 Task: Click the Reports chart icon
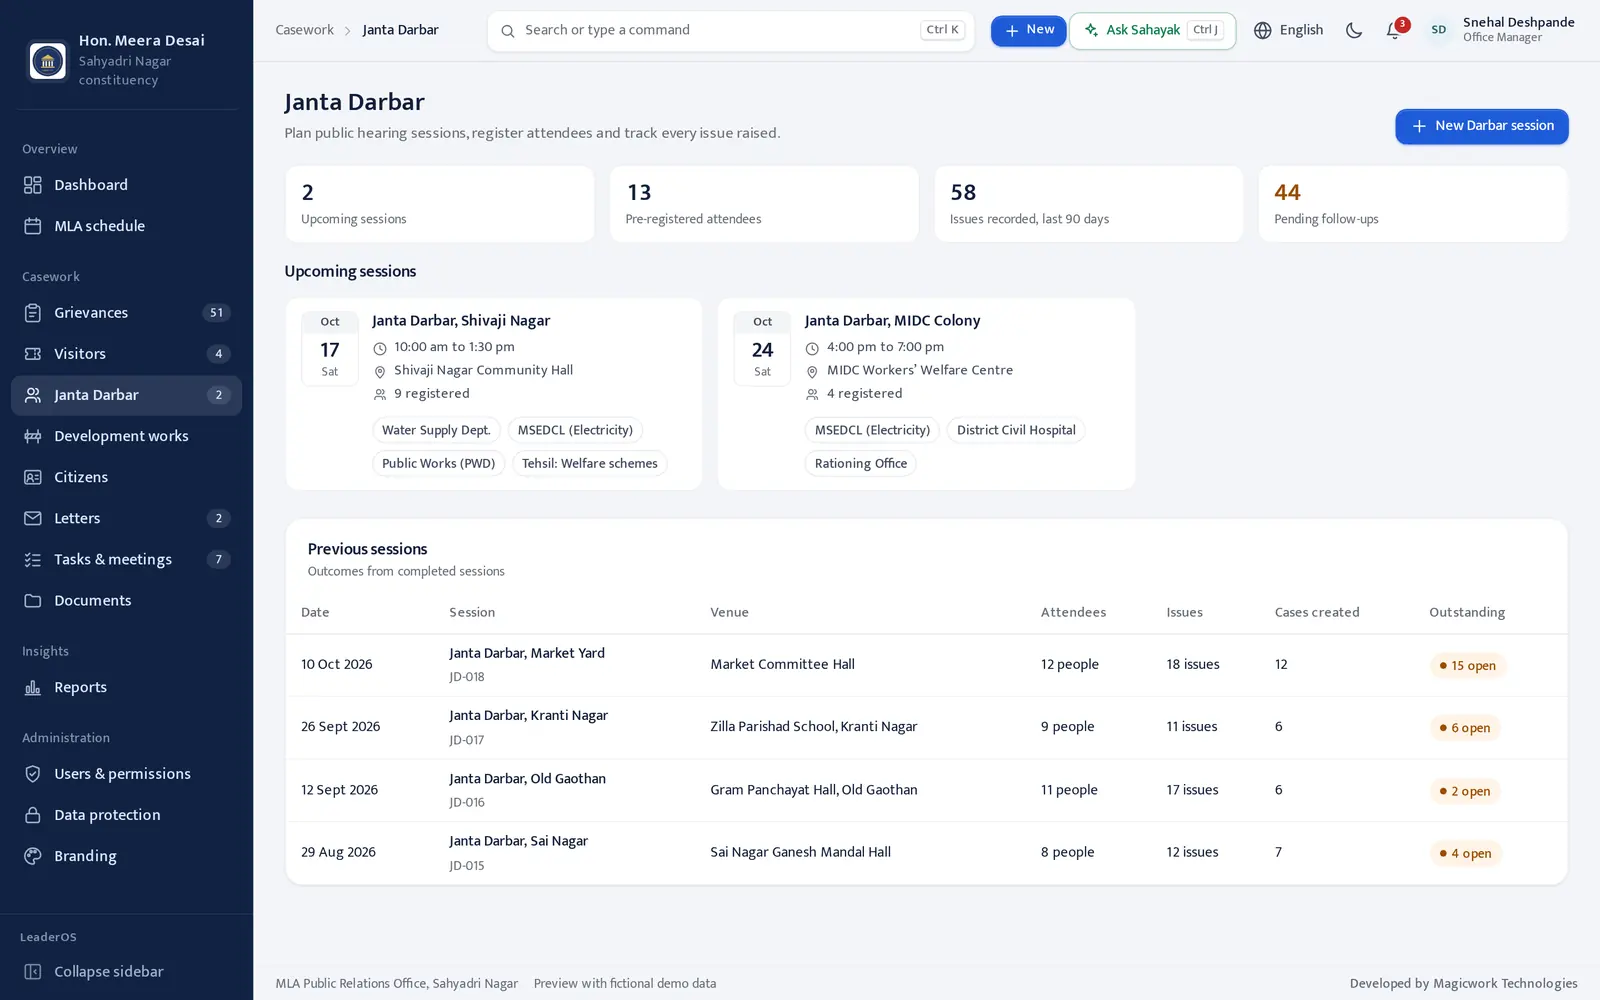click(x=33, y=687)
